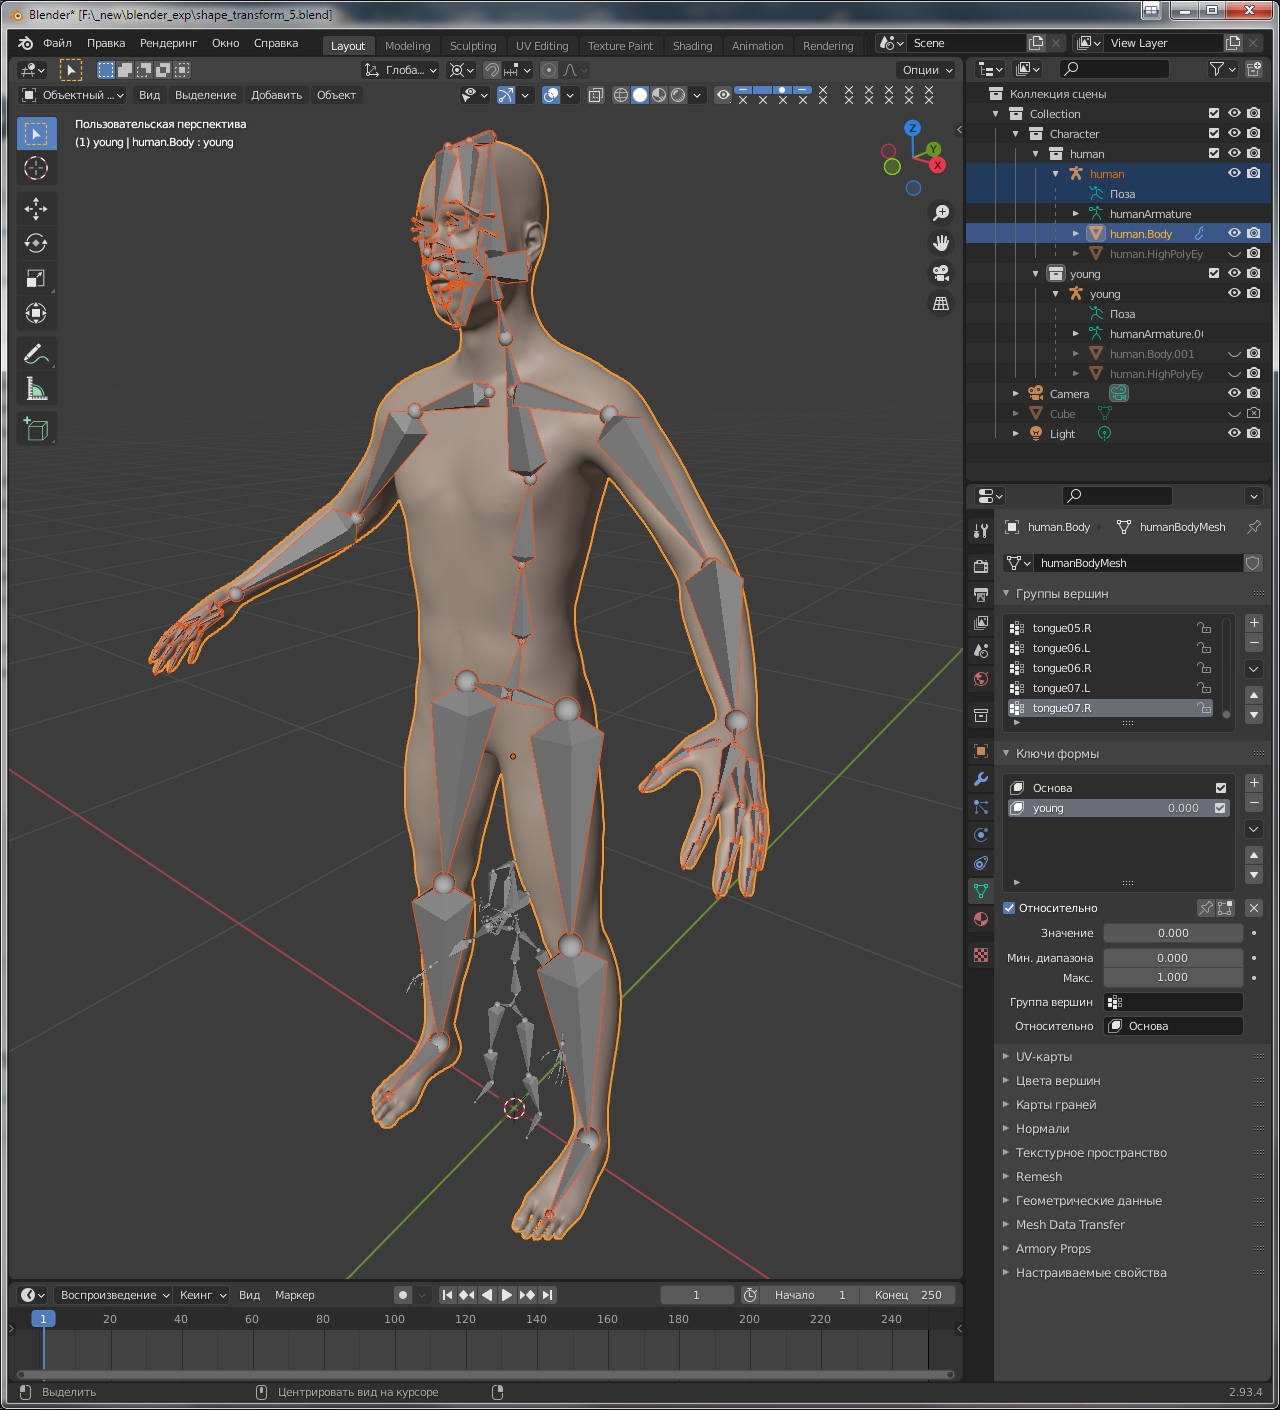Image resolution: width=1280 pixels, height=1410 pixels.
Task: Remove the selected shape key with minus
Action: pos(1254,803)
